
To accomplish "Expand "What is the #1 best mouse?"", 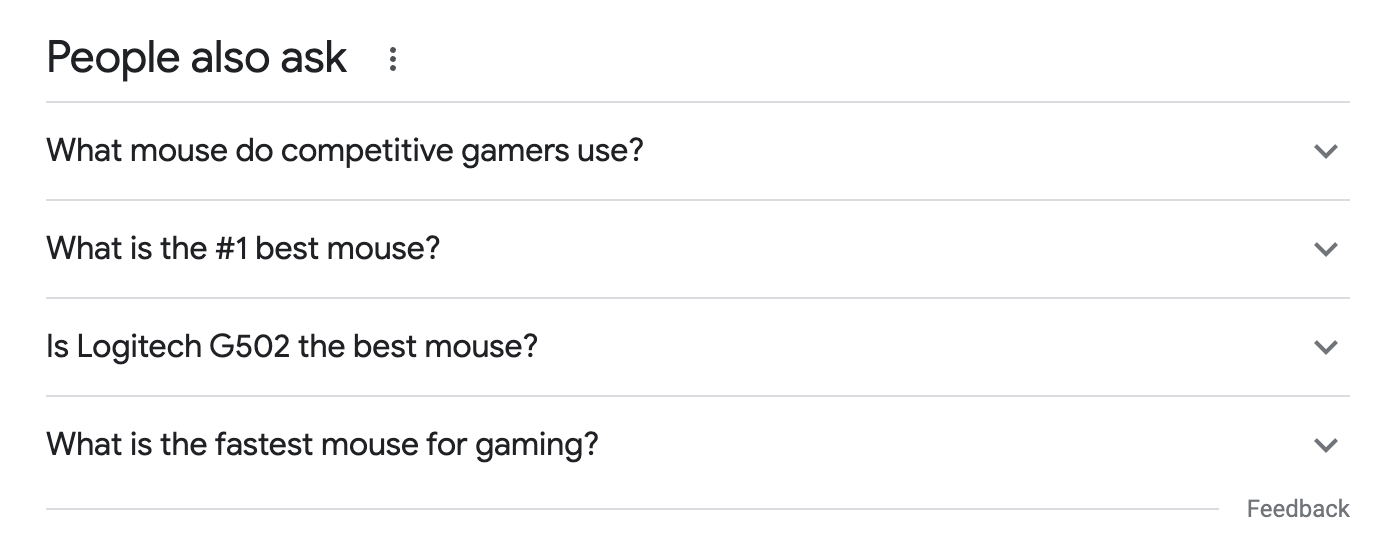I will coord(698,249).
